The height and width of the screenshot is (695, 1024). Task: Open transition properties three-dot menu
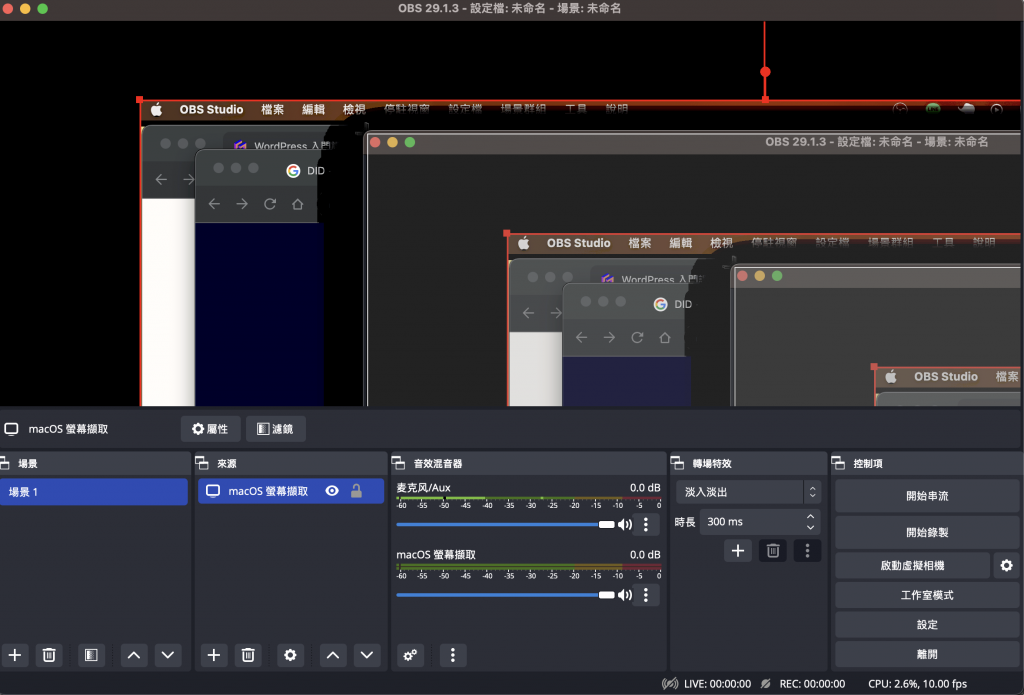tap(808, 551)
